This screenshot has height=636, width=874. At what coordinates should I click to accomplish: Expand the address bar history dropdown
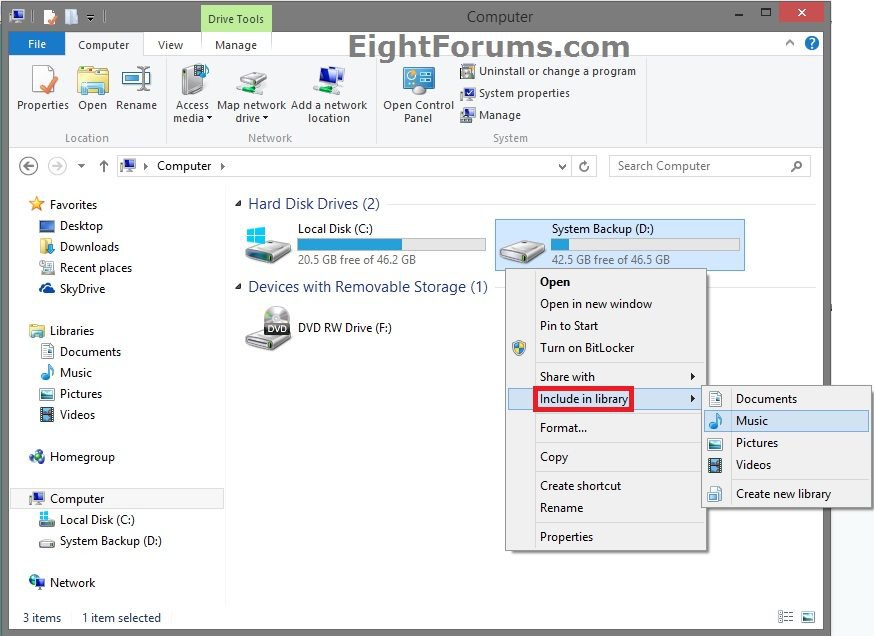(562, 166)
